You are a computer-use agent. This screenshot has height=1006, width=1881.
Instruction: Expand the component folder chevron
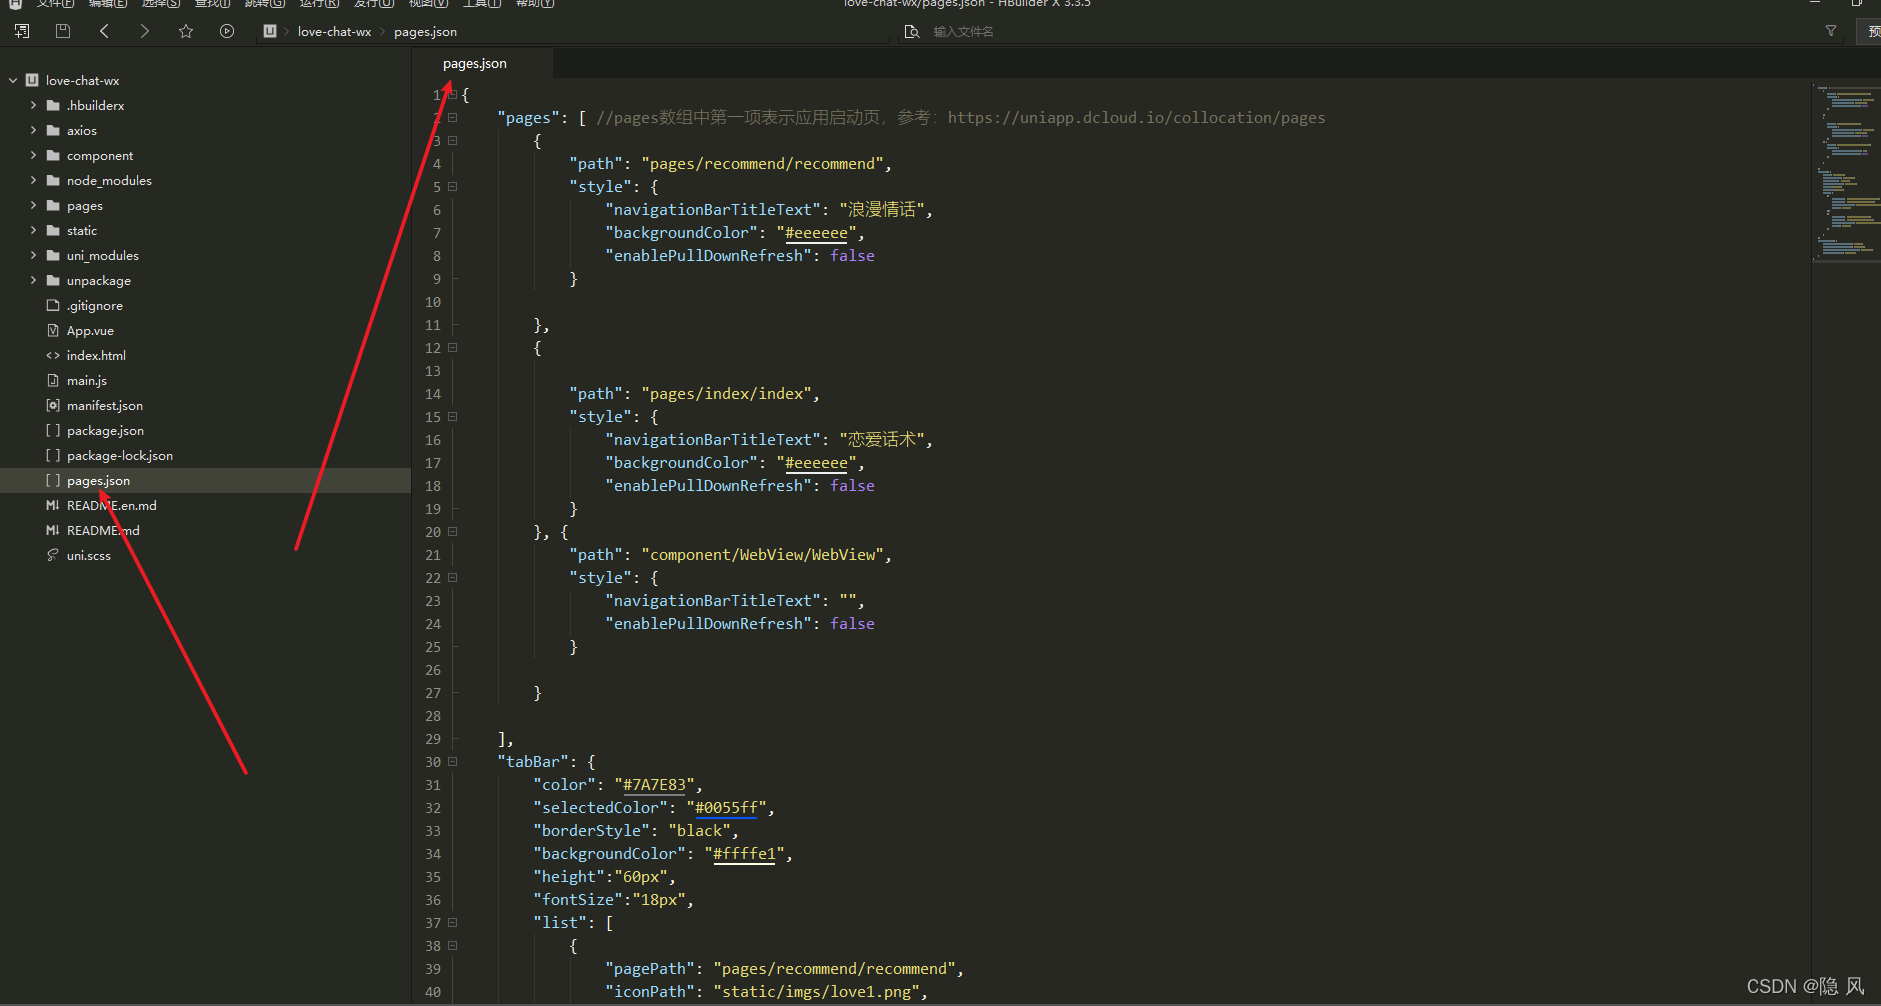tap(33, 155)
